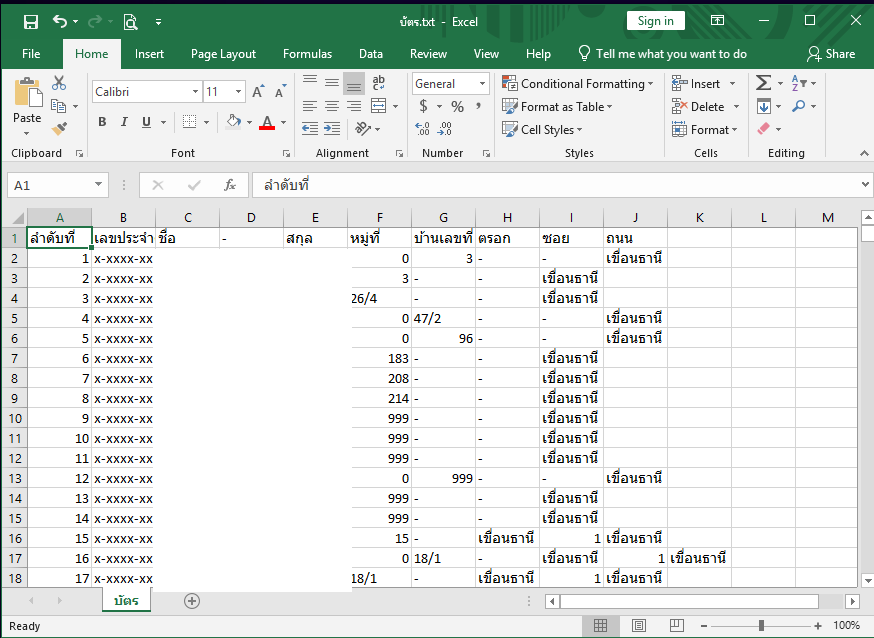Click the Print Preview icon in title bar
This screenshot has height=638, width=874.
click(130, 22)
